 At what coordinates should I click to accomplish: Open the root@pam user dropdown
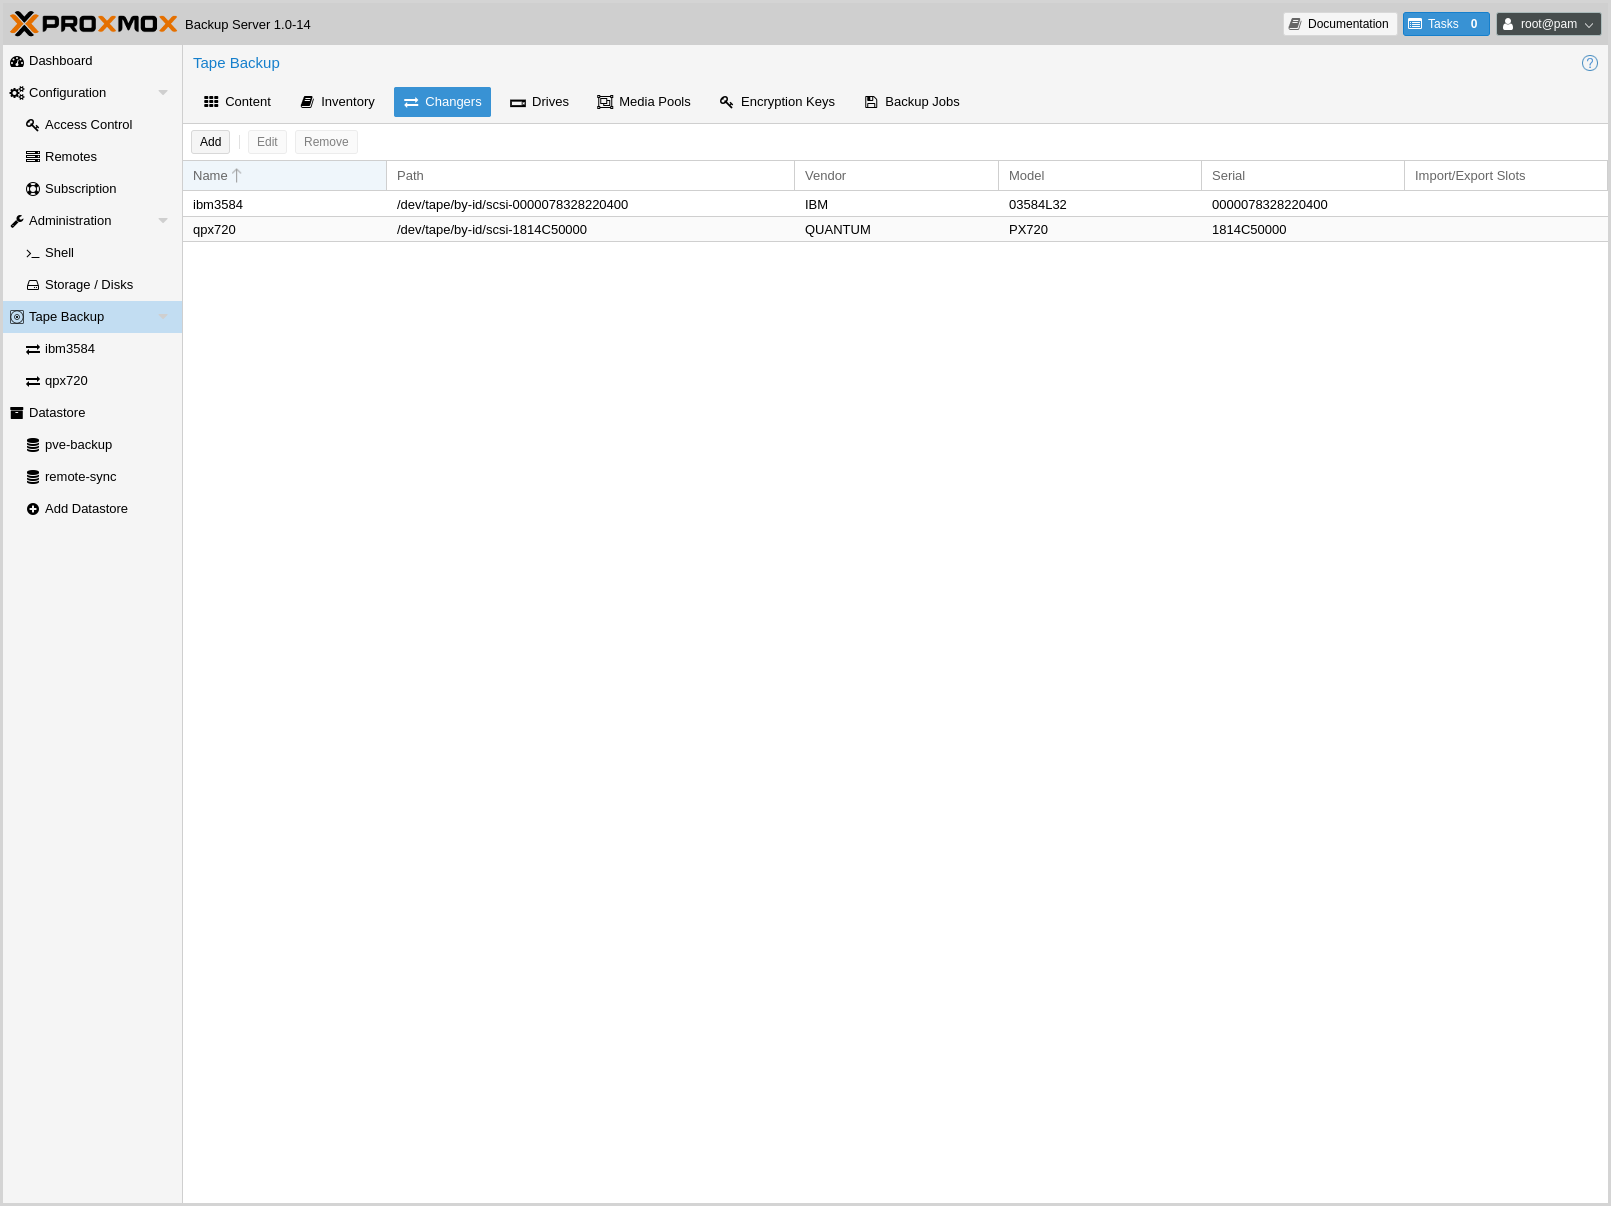(1548, 24)
